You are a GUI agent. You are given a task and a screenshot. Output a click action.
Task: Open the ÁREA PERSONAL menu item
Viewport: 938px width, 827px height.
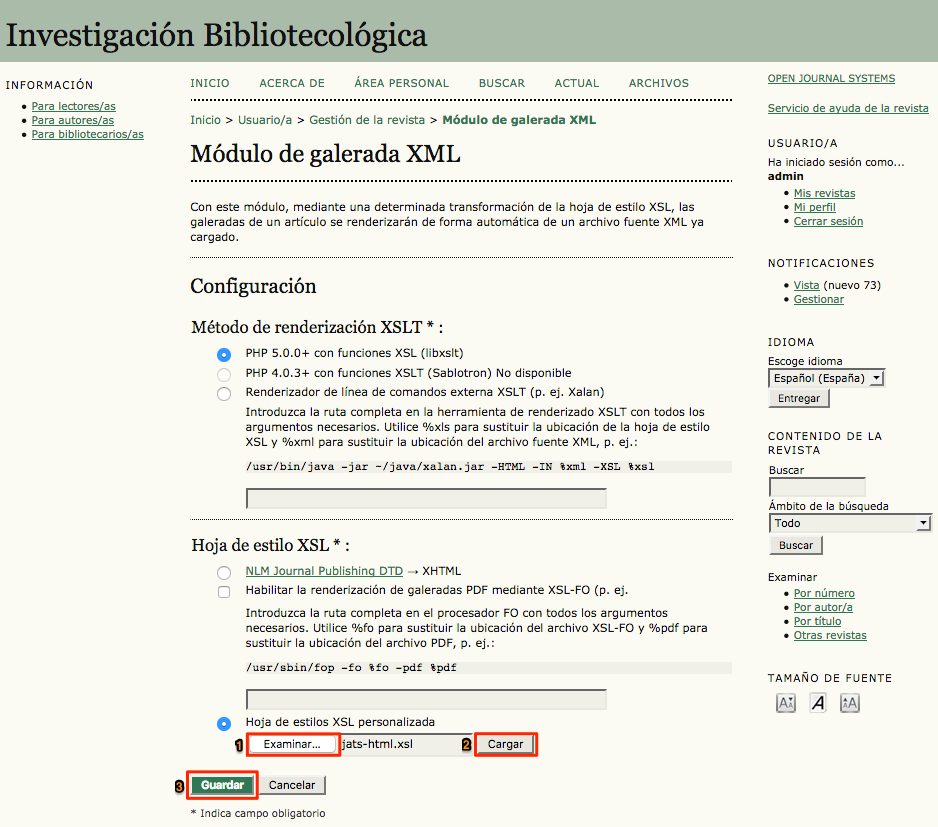tap(401, 83)
